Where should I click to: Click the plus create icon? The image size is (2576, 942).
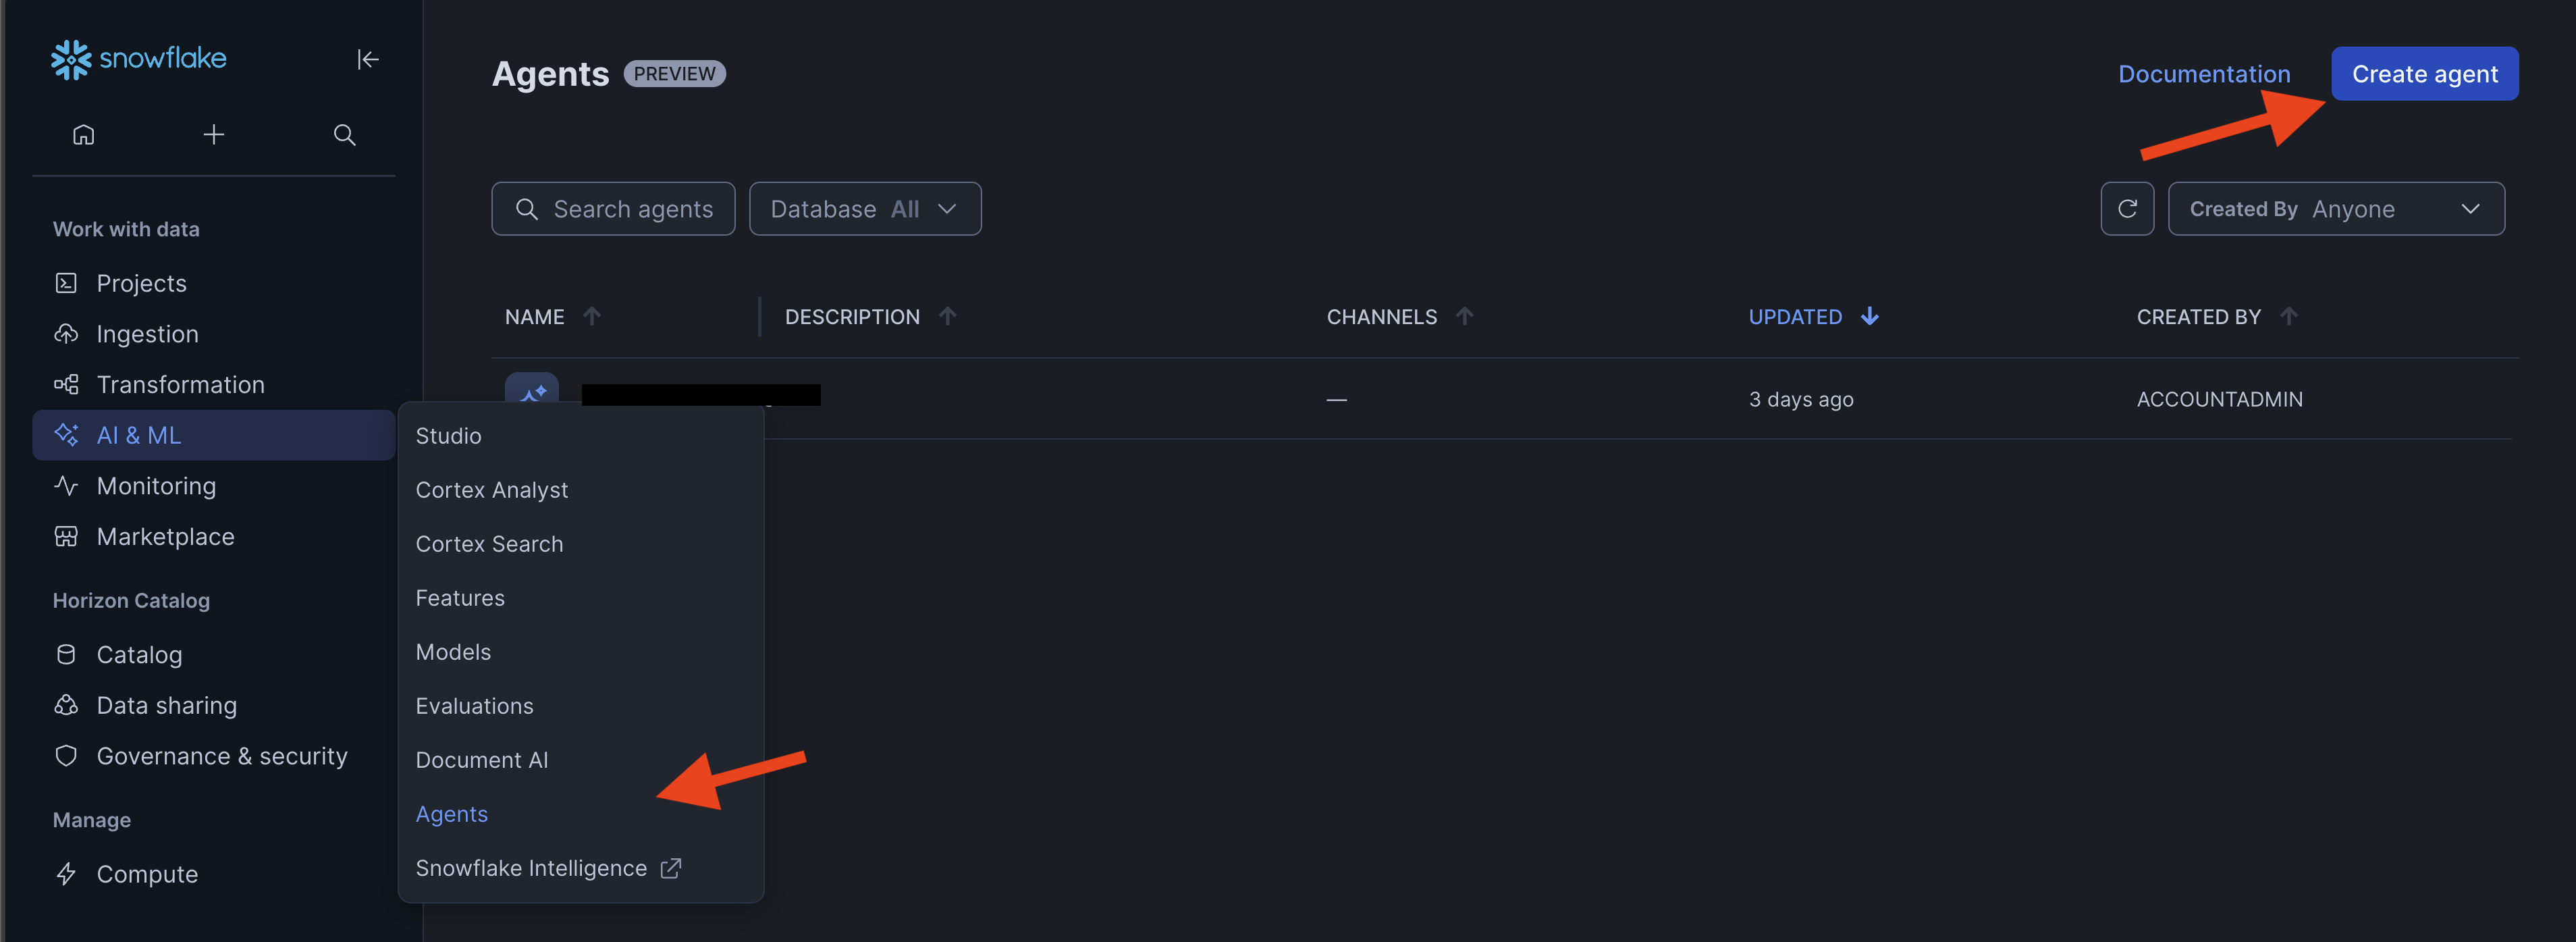214,135
